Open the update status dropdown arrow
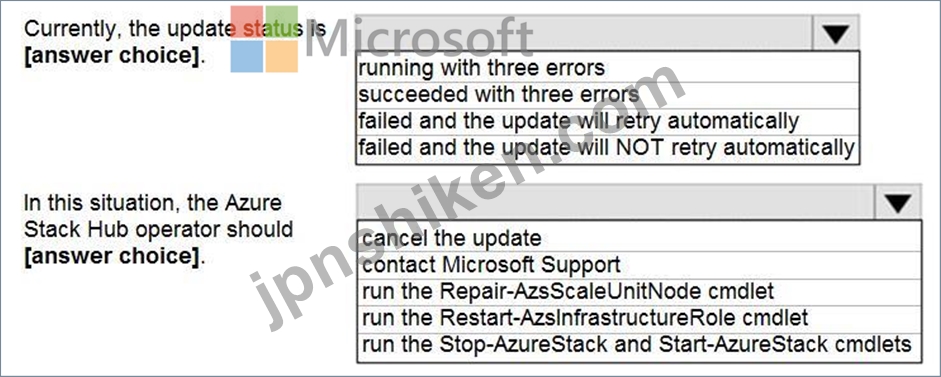This screenshot has width=941, height=377. (835, 32)
